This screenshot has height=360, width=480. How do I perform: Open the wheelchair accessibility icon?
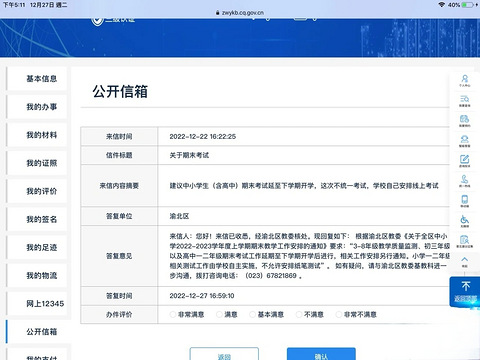pos(465,221)
